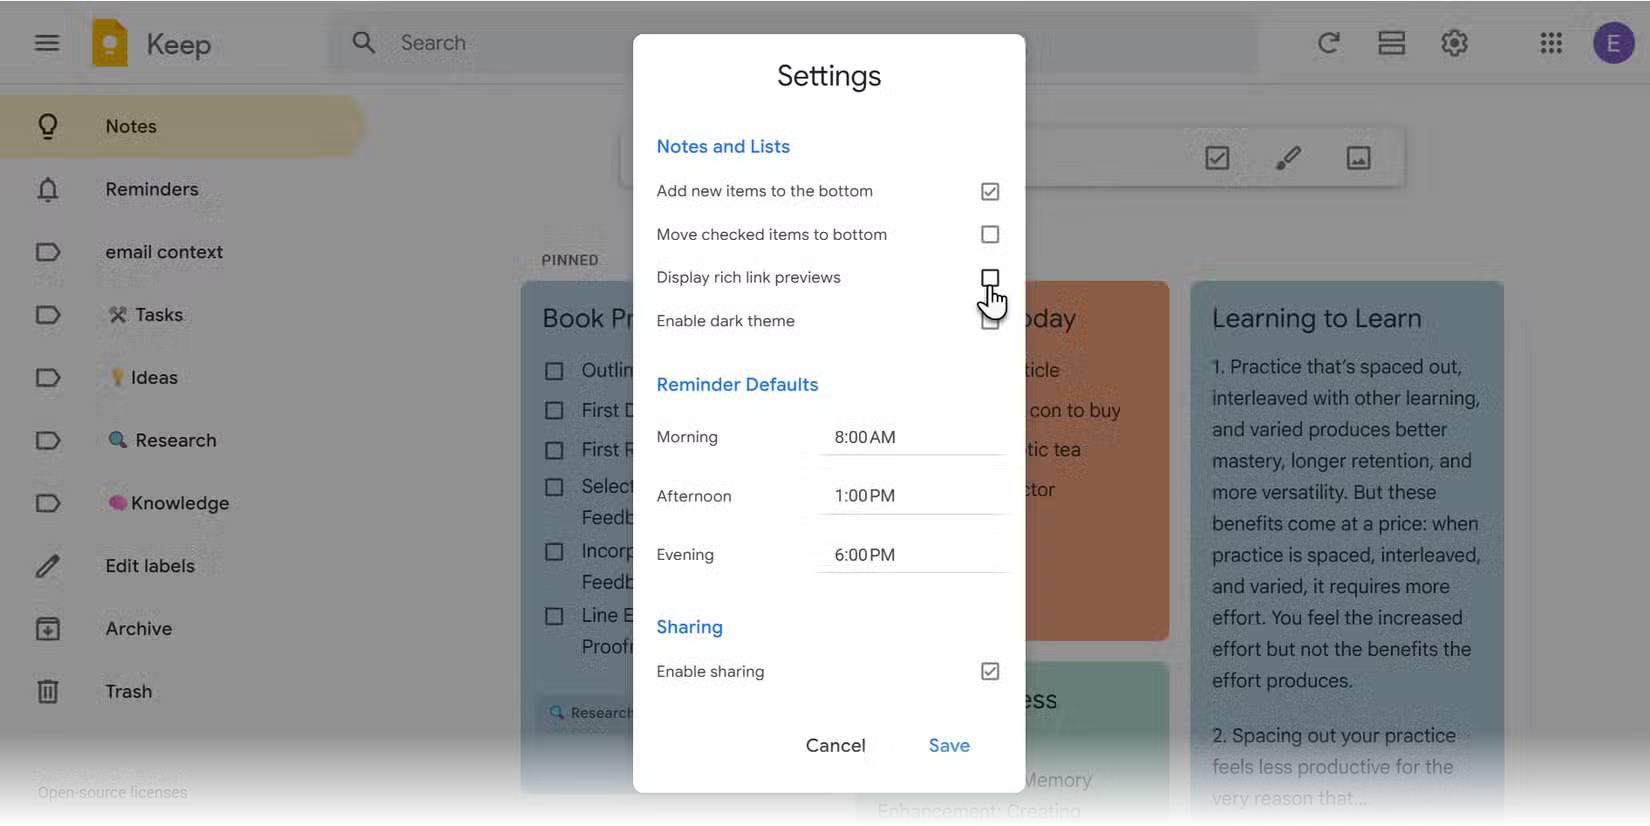
Task: Click the search magnifier icon
Action: tap(364, 43)
